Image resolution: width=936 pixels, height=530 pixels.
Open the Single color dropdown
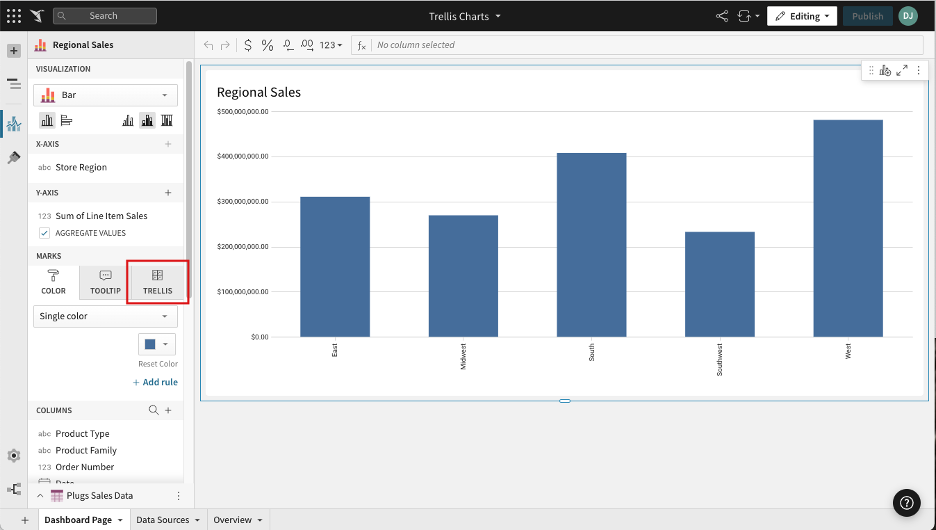[x=105, y=316]
